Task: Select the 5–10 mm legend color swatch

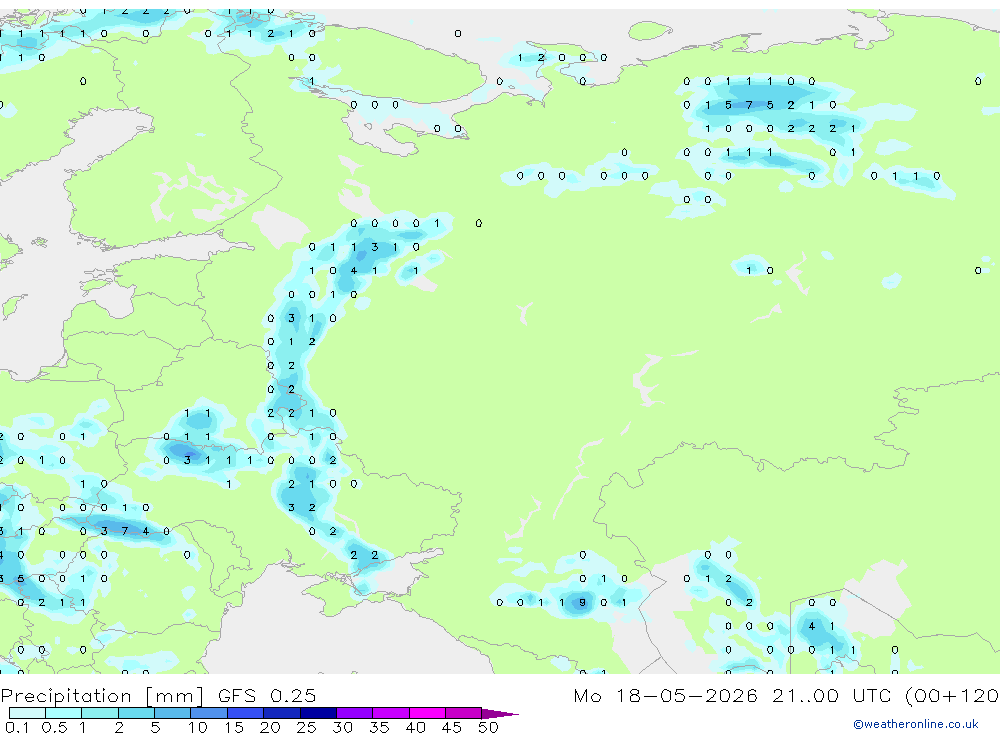Action: [x=173, y=713]
